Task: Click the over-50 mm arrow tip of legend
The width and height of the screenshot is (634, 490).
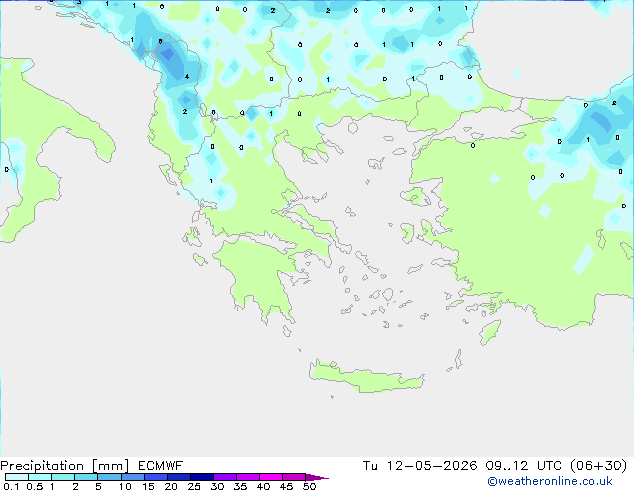Action: 317,477
